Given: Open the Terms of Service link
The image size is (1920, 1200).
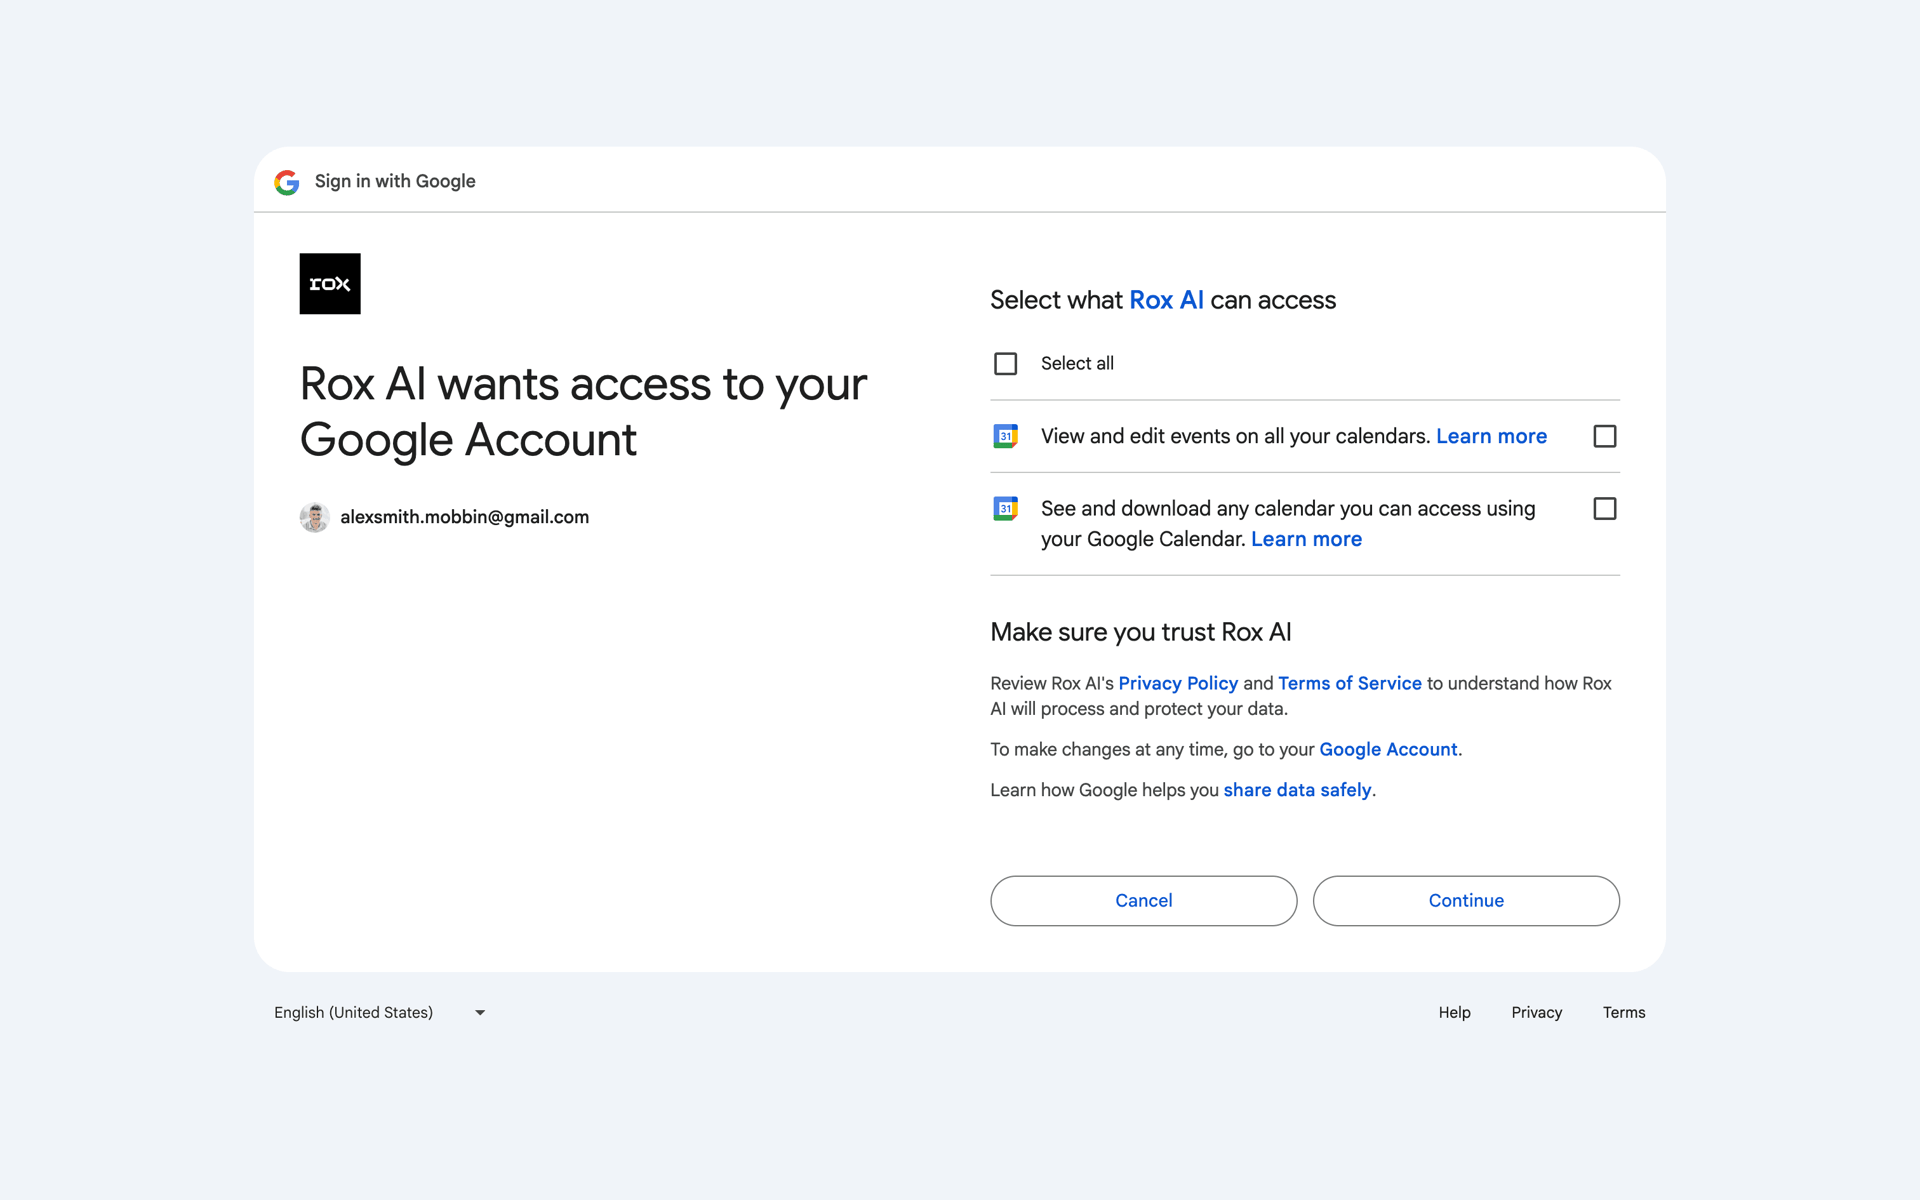Looking at the screenshot, I should (1349, 683).
